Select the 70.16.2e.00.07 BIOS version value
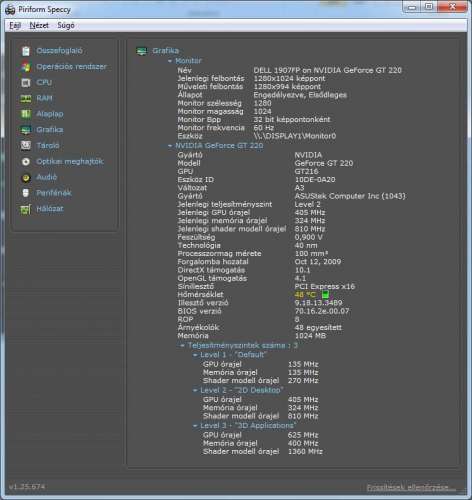Screen dimensions: 472x500 (322, 311)
